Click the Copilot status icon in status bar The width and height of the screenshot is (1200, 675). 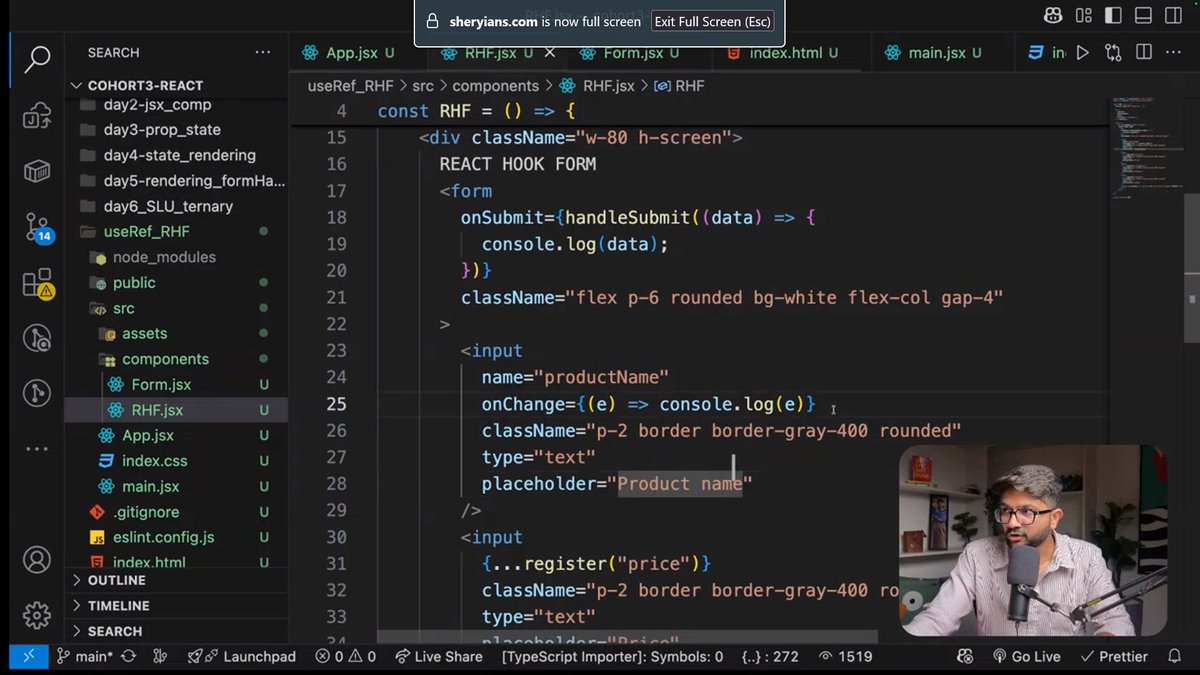tap(965, 657)
